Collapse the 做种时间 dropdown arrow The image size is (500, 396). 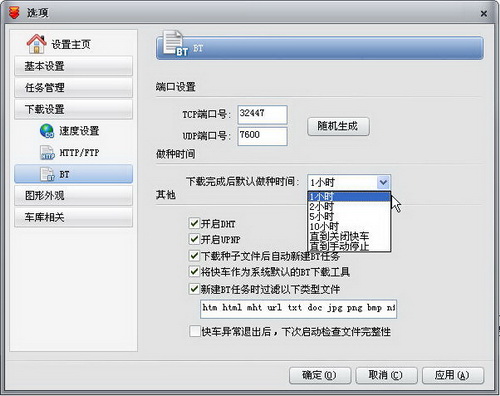coord(383,182)
